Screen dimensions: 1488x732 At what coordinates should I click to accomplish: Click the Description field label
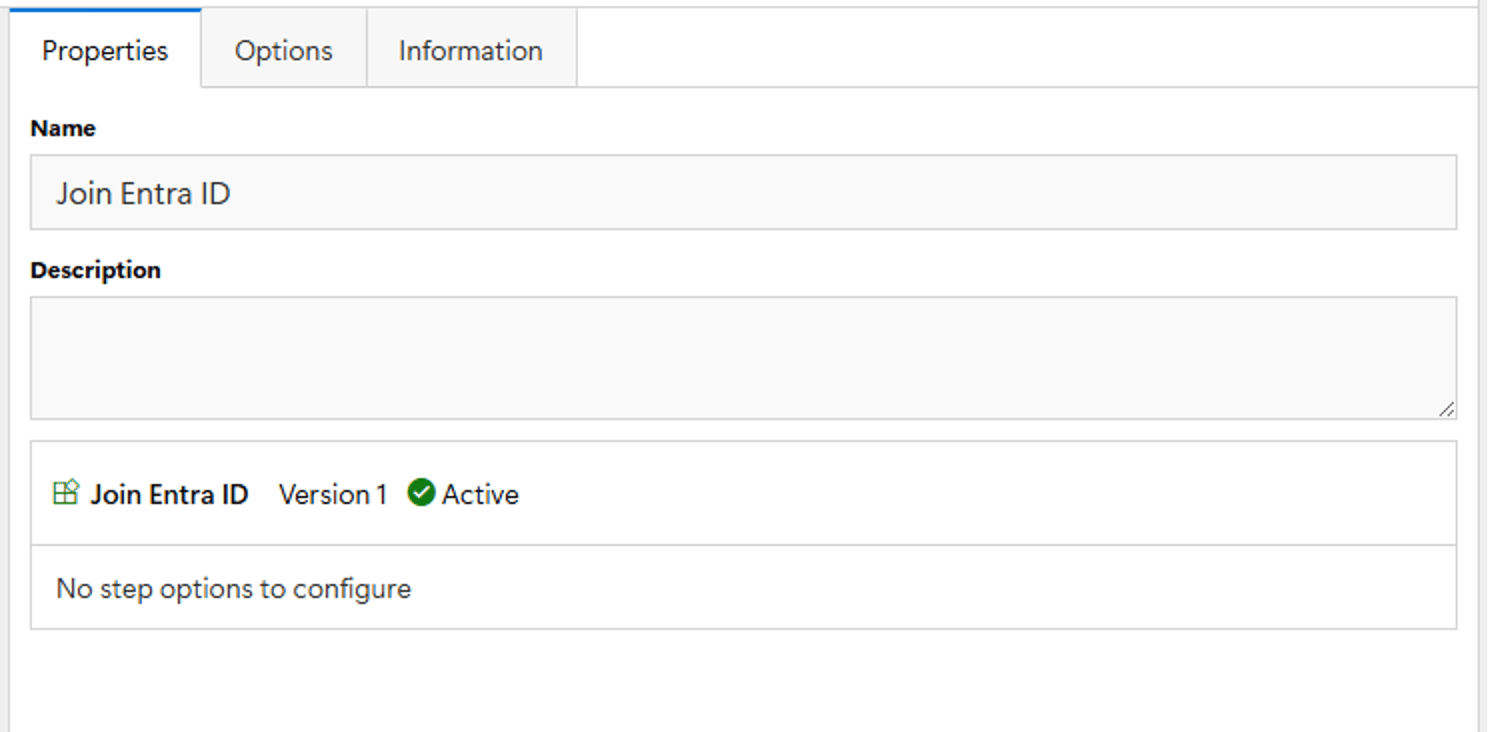(x=95, y=270)
